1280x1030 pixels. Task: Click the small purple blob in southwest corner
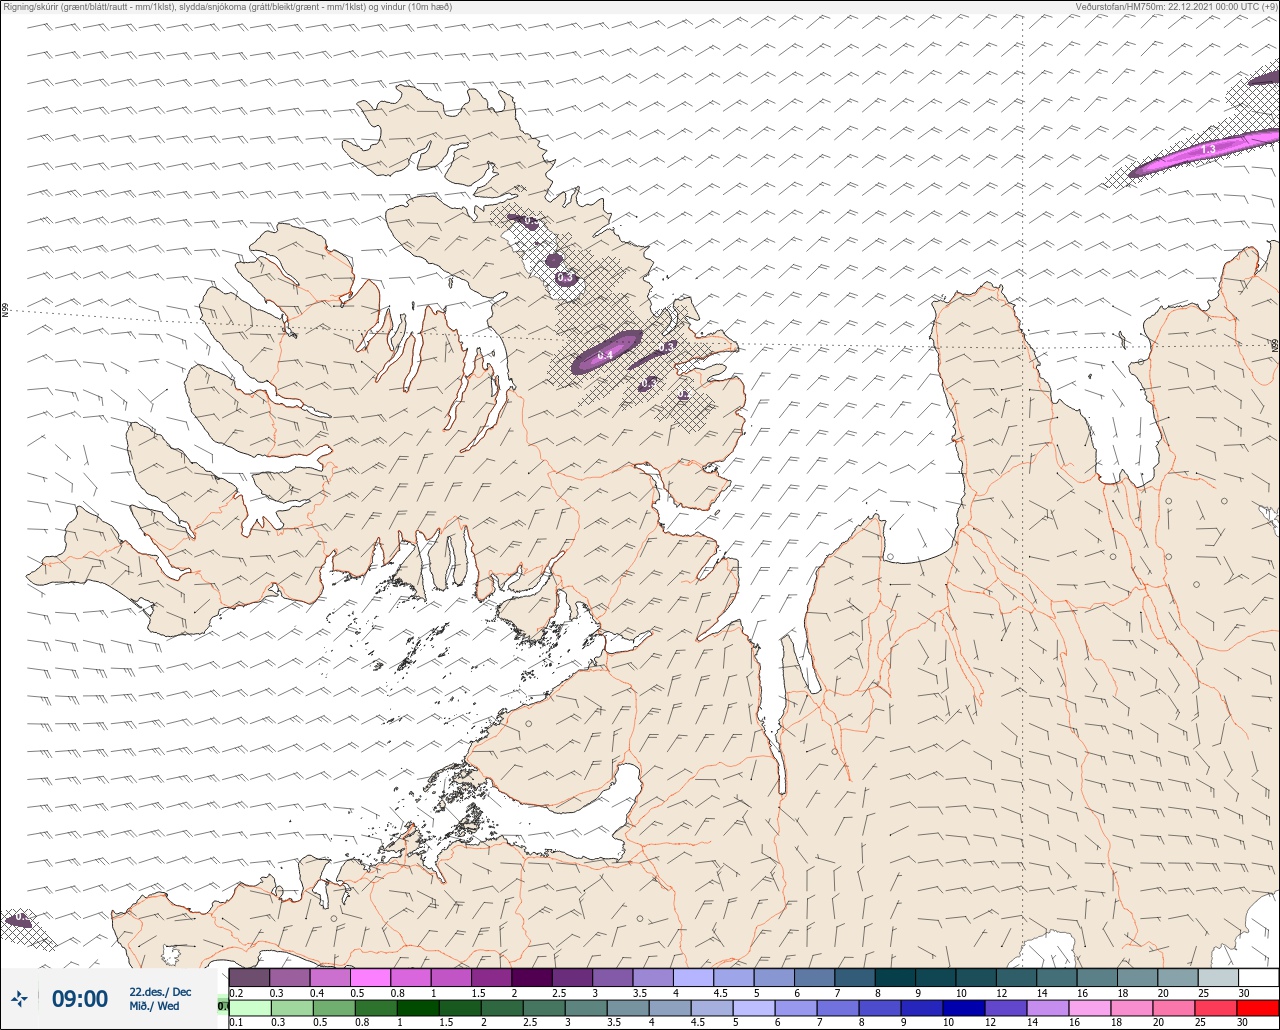point(19,919)
